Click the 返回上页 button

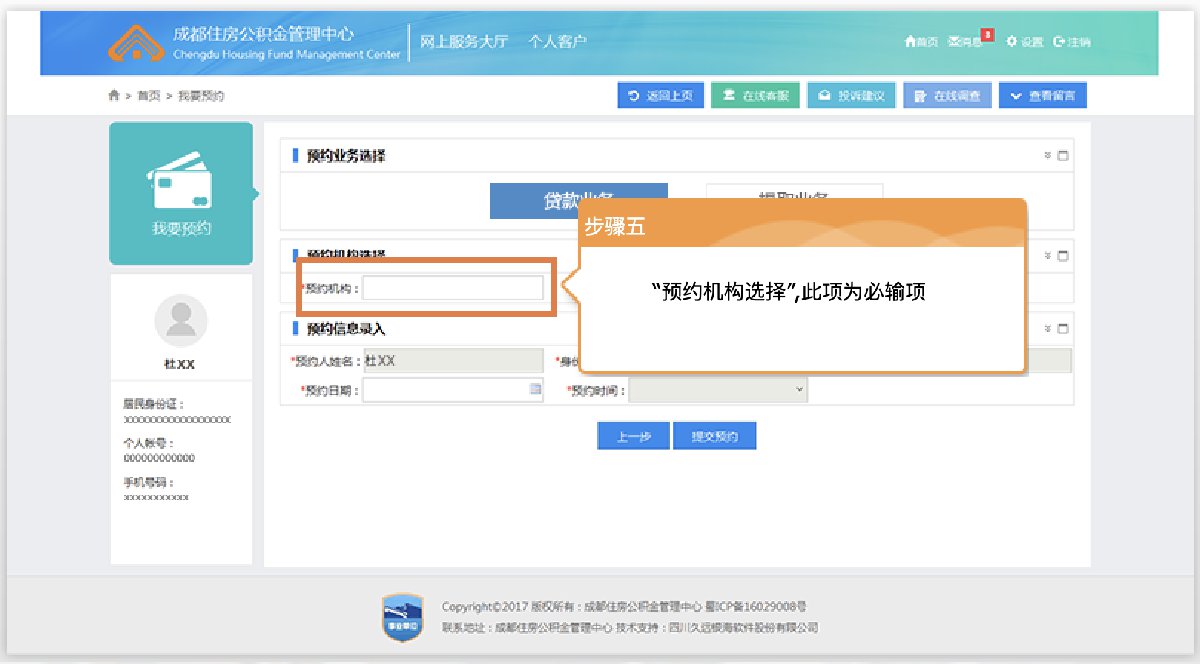click(661, 96)
